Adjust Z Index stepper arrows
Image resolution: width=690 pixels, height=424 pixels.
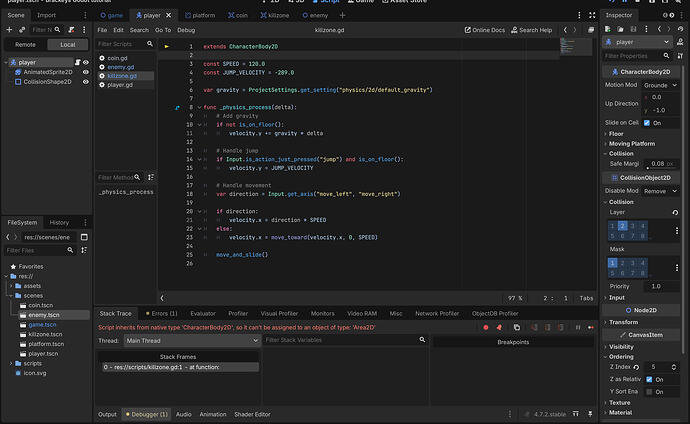[x=674, y=367]
